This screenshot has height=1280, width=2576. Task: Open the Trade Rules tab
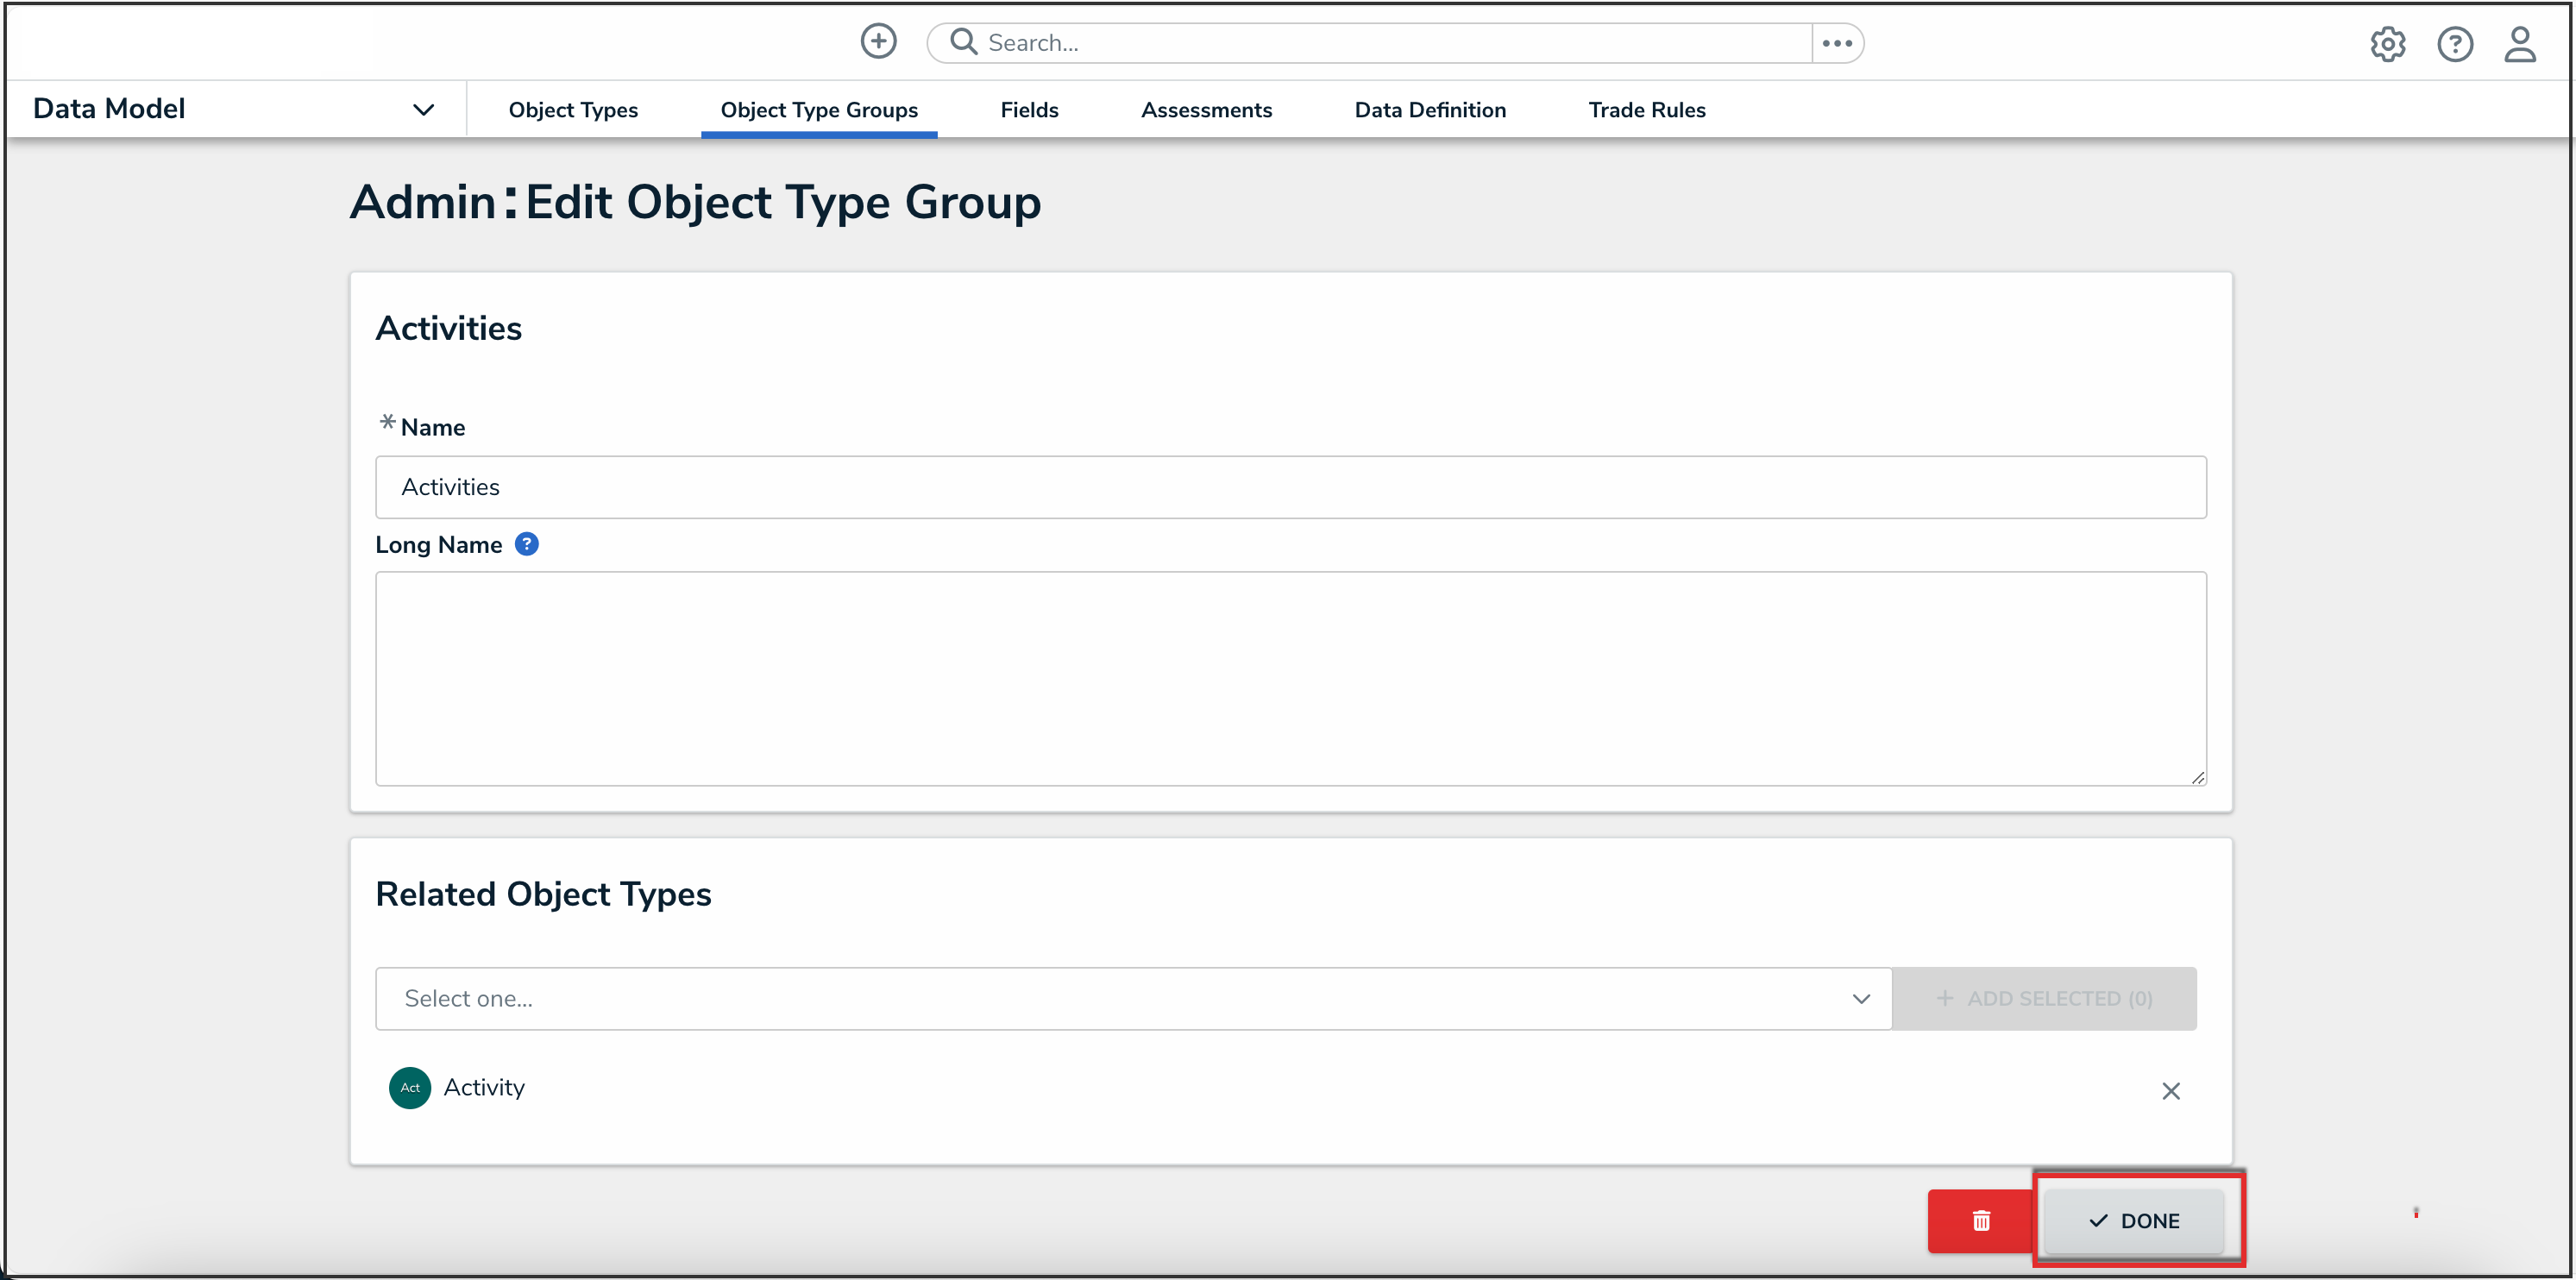click(1646, 110)
